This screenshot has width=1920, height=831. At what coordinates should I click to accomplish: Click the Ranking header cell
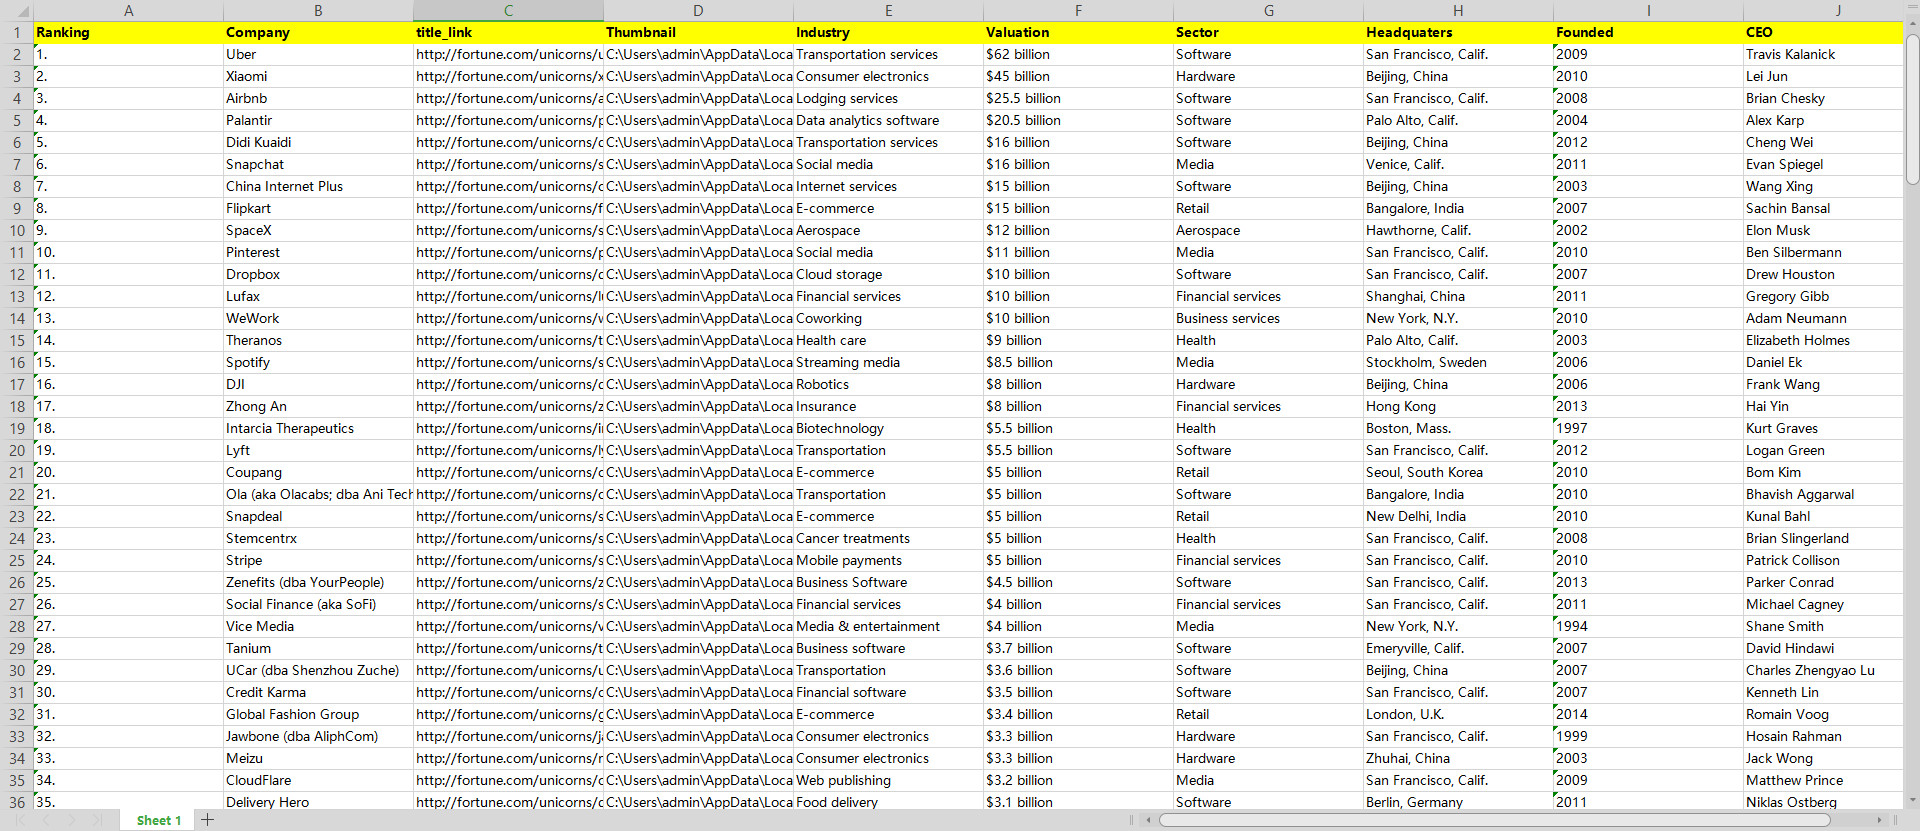(x=128, y=32)
